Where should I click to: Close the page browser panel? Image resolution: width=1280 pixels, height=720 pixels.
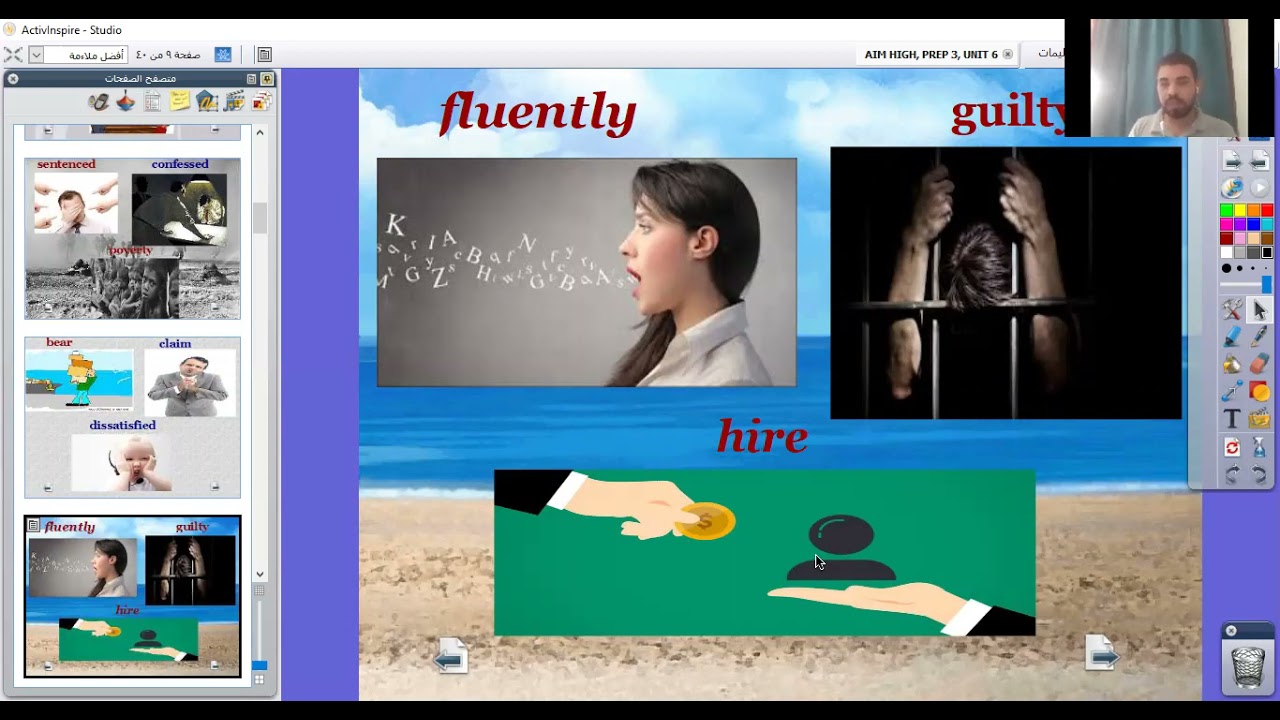[x=13, y=78]
